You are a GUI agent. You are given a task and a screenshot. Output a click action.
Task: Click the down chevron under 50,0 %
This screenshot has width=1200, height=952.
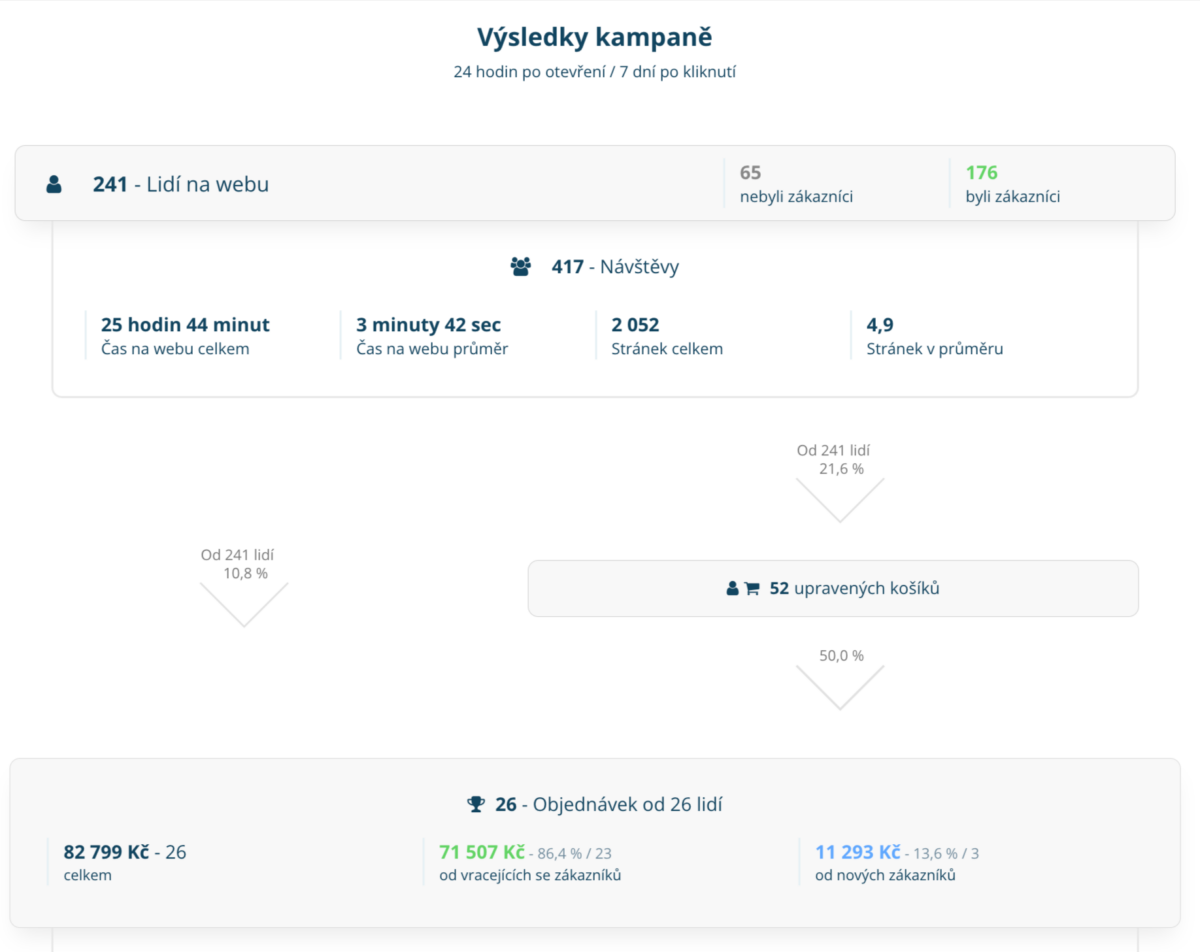pos(840,688)
